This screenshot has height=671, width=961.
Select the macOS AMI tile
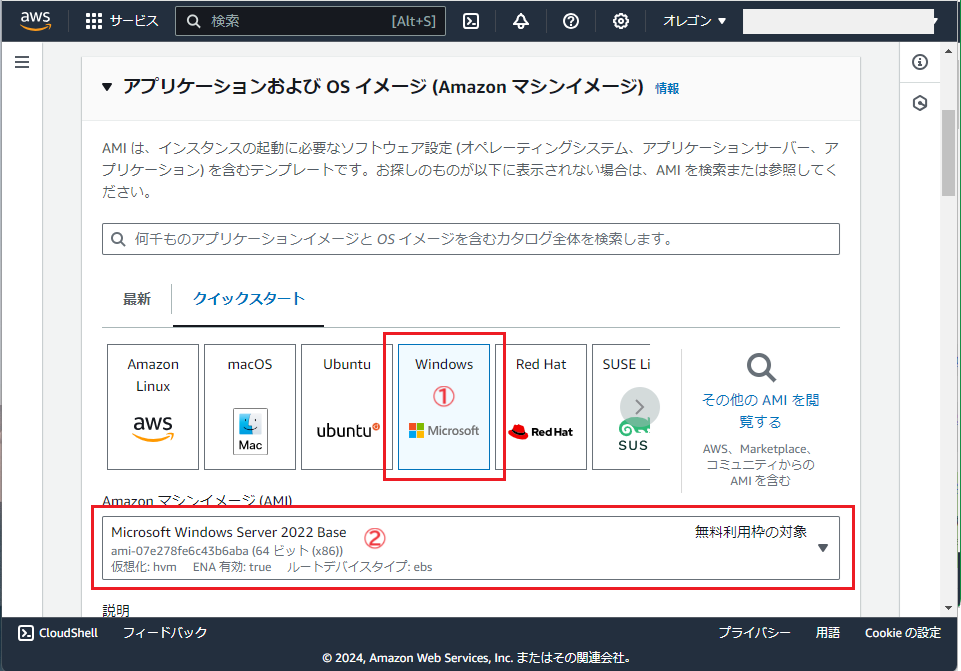click(x=250, y=407)
